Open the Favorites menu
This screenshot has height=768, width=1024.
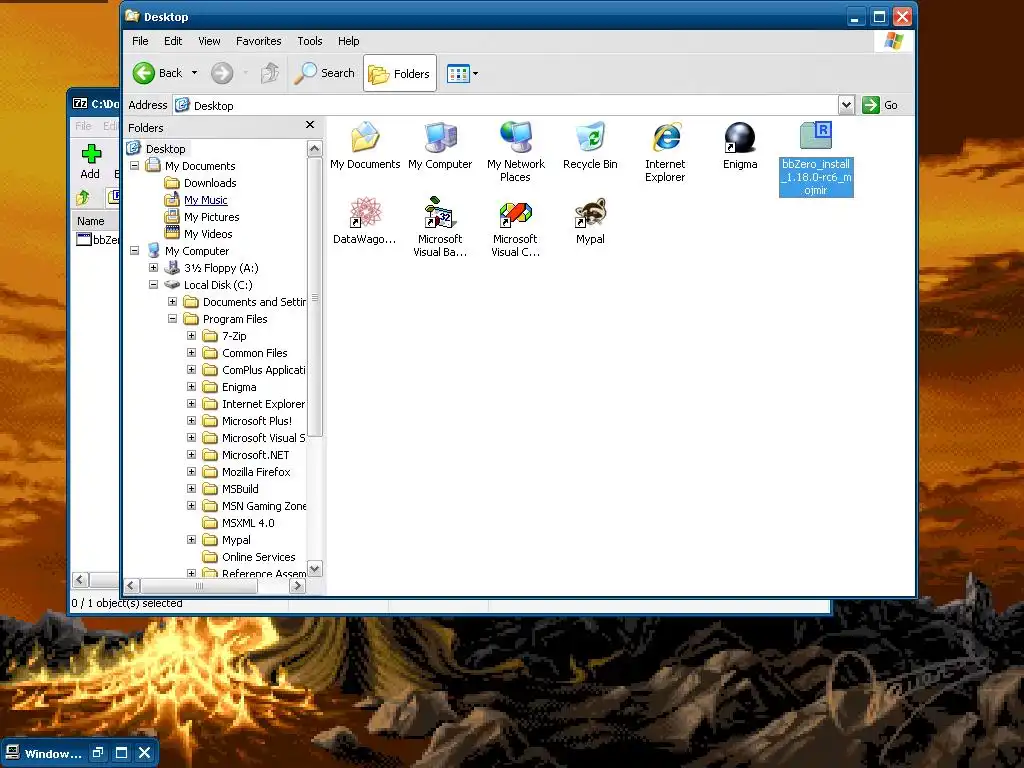tap(259, 41)
